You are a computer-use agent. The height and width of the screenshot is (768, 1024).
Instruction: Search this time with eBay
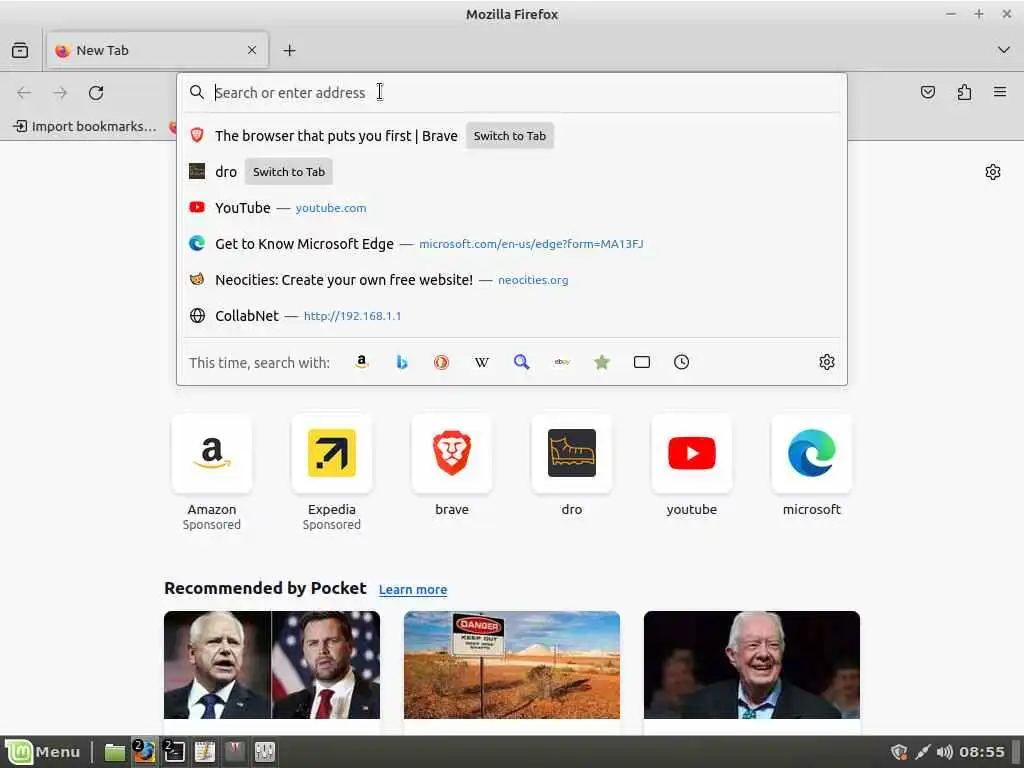[x=562, y=362]
